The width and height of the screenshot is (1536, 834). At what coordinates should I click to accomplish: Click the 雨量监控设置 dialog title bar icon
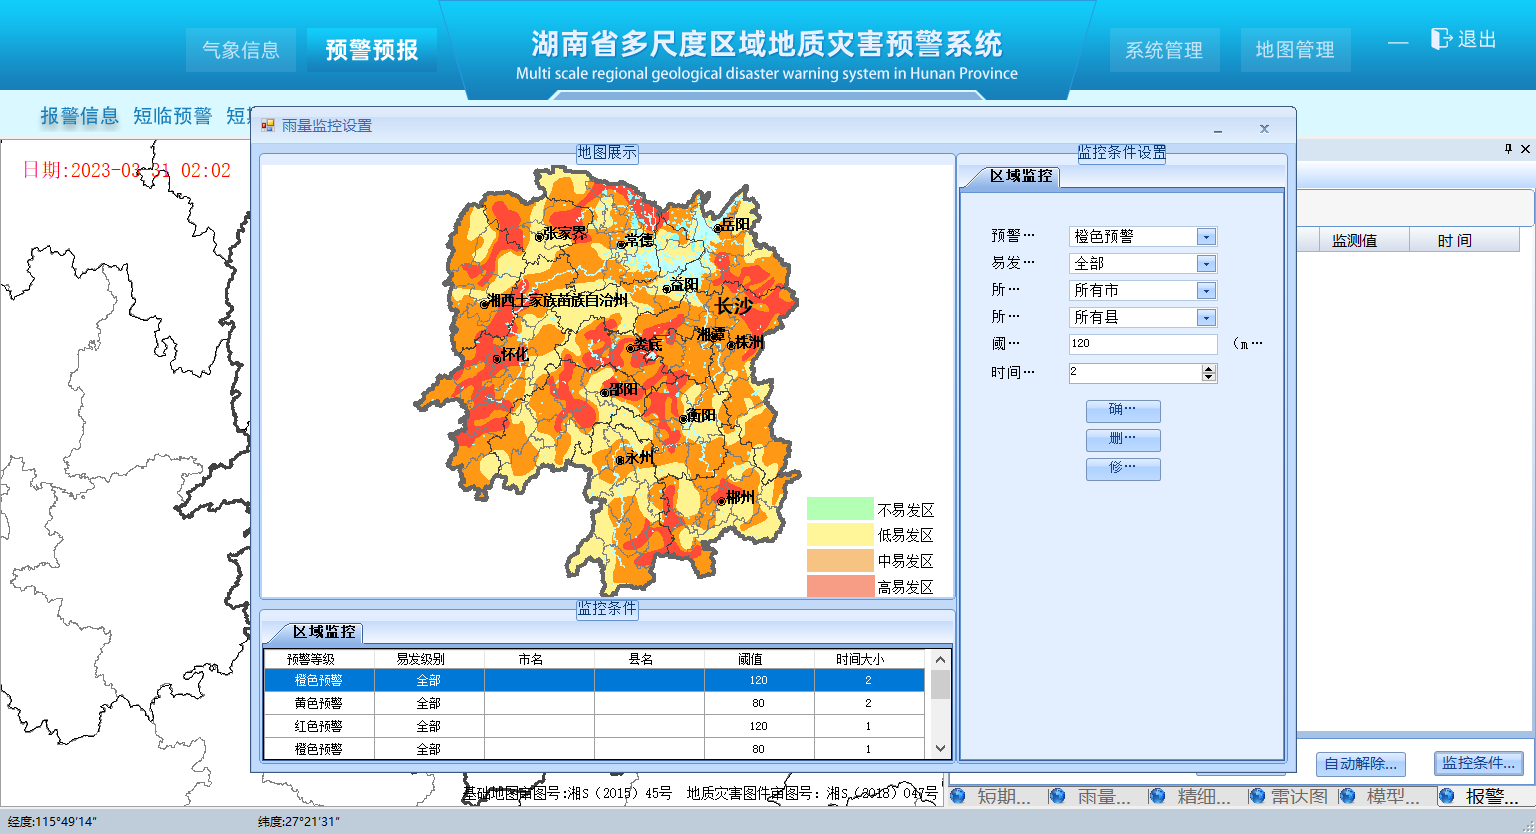268,125
